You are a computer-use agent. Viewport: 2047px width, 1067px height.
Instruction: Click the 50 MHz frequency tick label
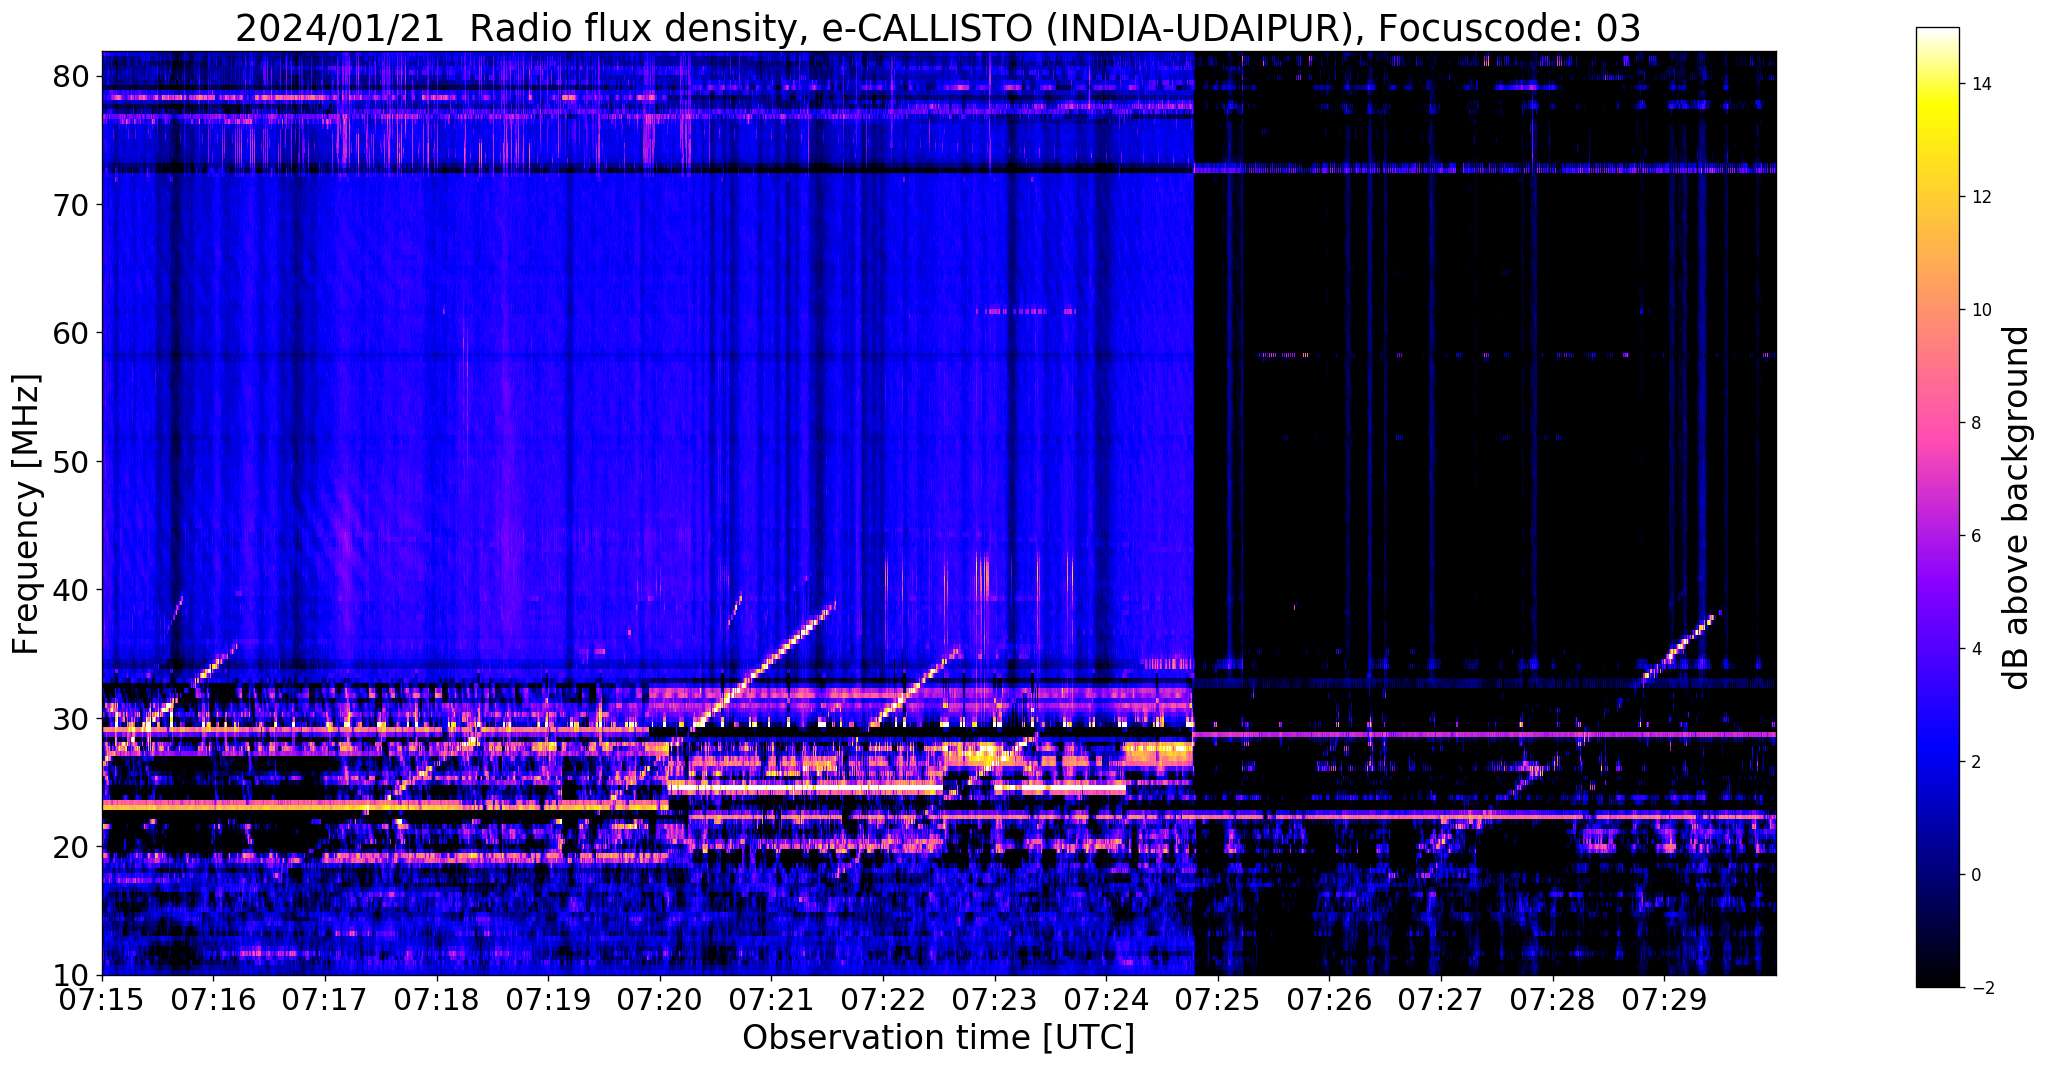(x=72, y=462)
